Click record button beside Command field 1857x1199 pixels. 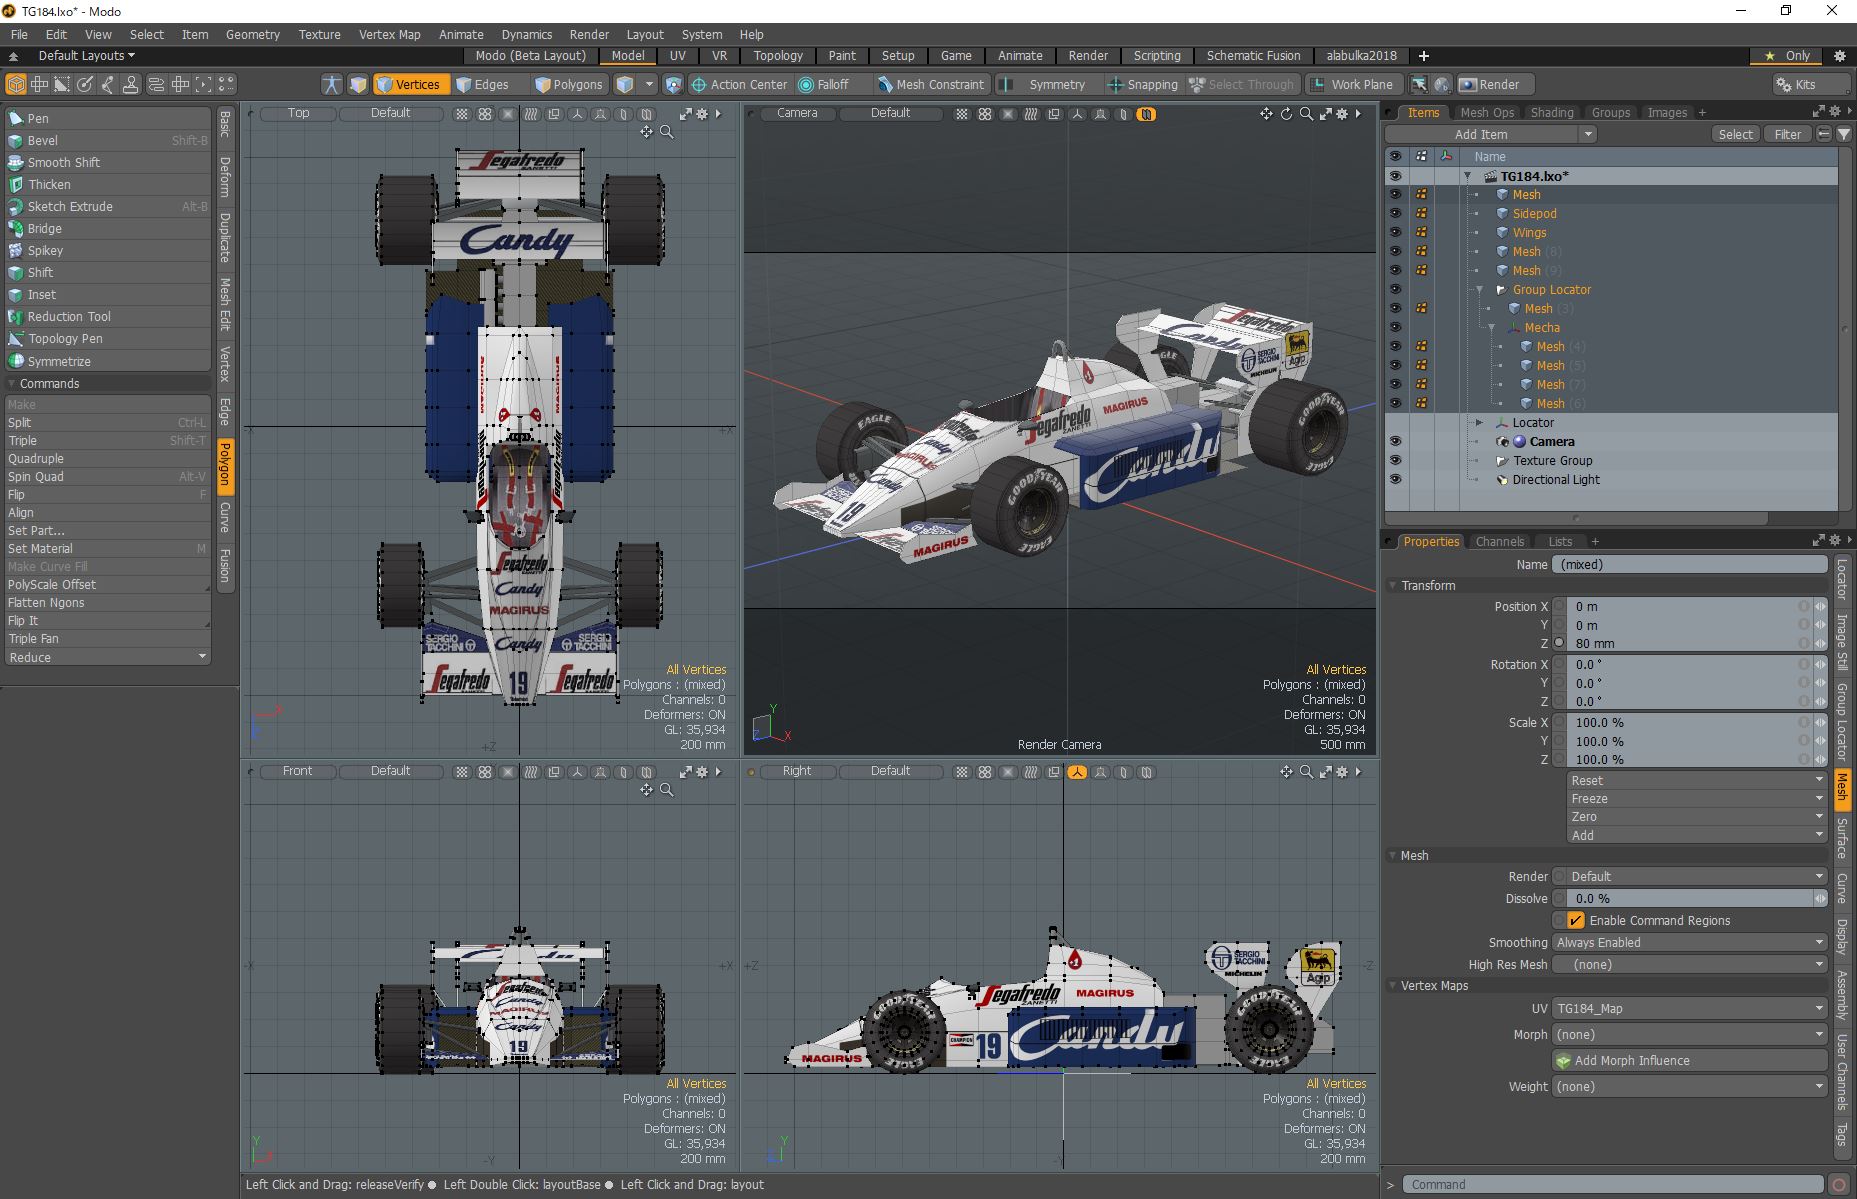tap(1838, 1184)
